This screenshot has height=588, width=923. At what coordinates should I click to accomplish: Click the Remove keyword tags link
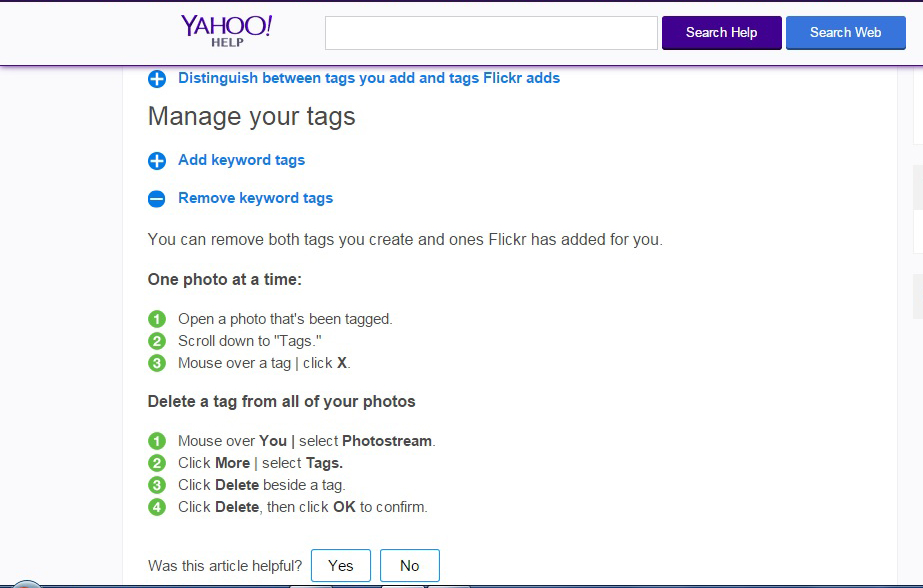click(x=255, y=198)
